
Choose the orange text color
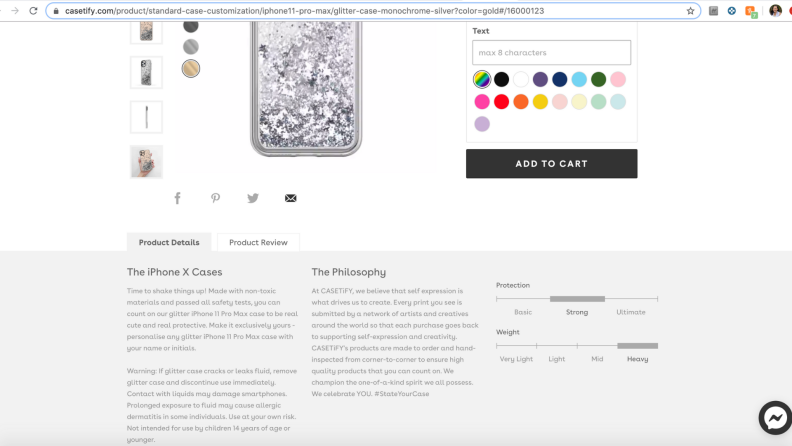coord(521,102)
